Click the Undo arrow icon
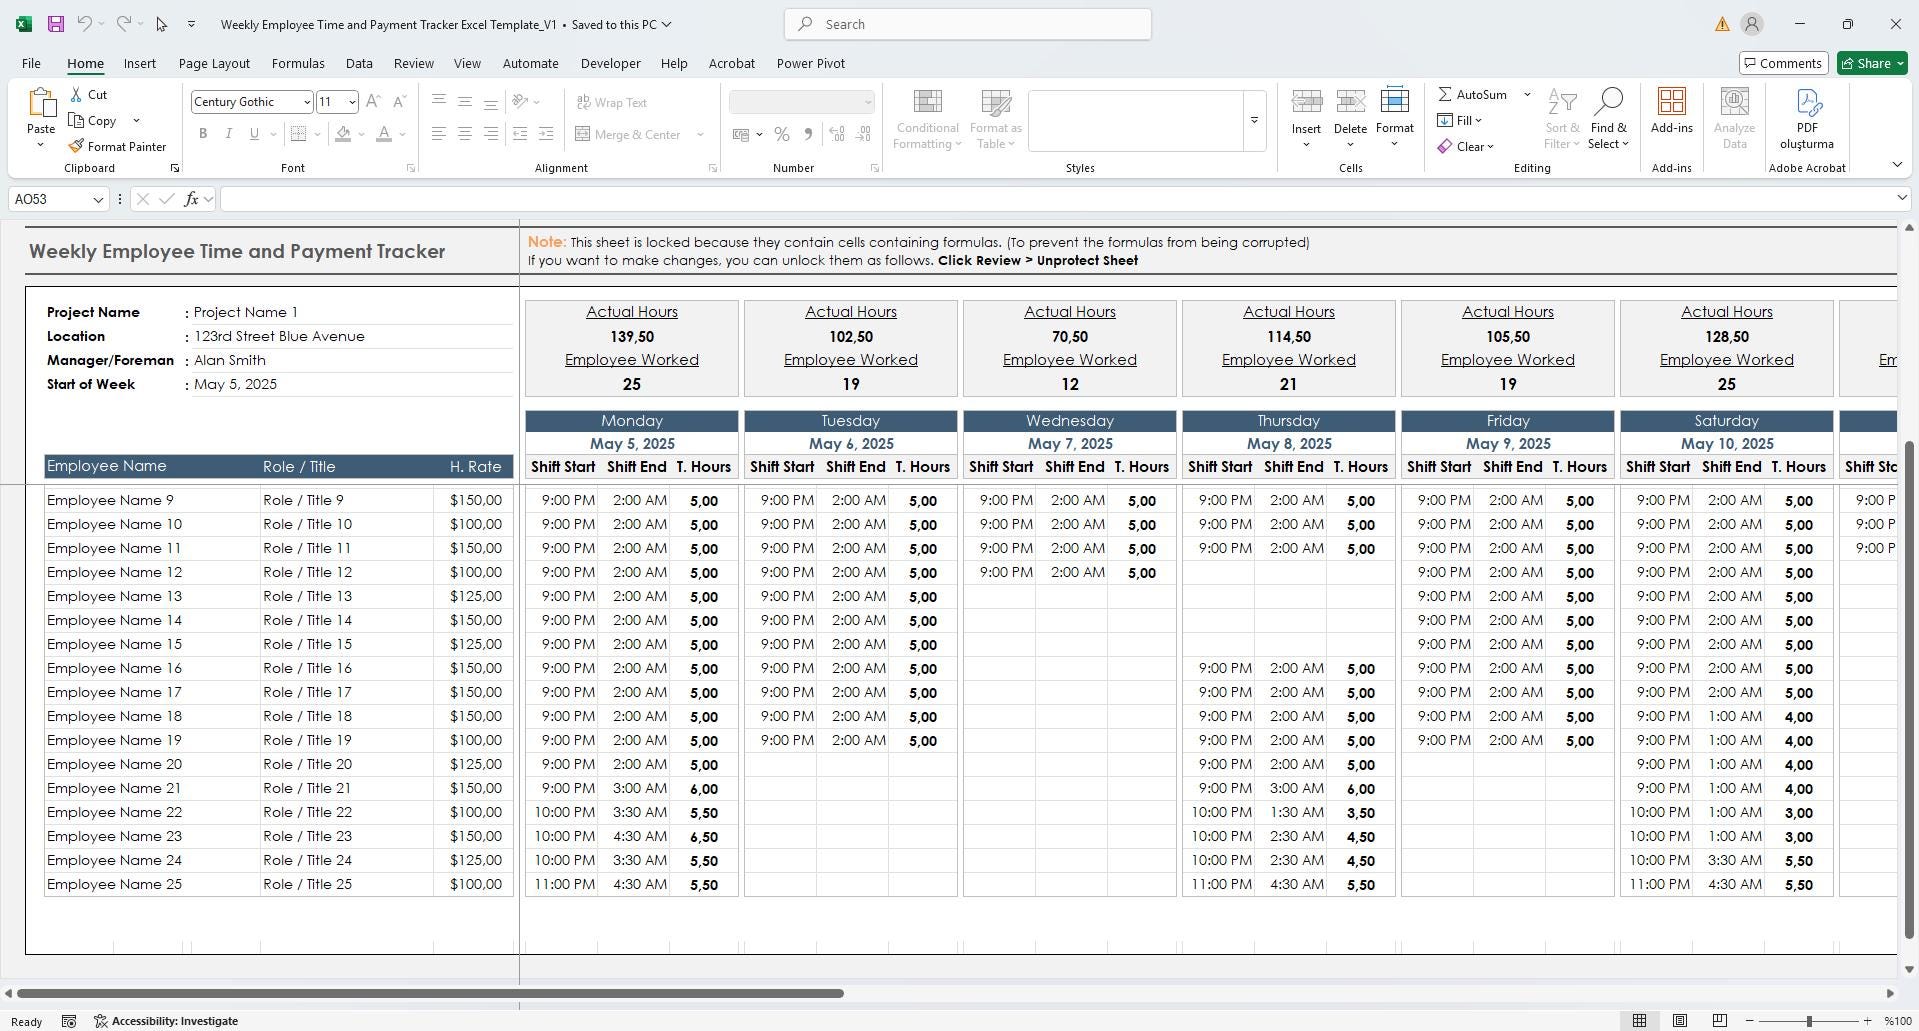Image resolution: width=1919 pixels, height=1031 pixels. 85,24
